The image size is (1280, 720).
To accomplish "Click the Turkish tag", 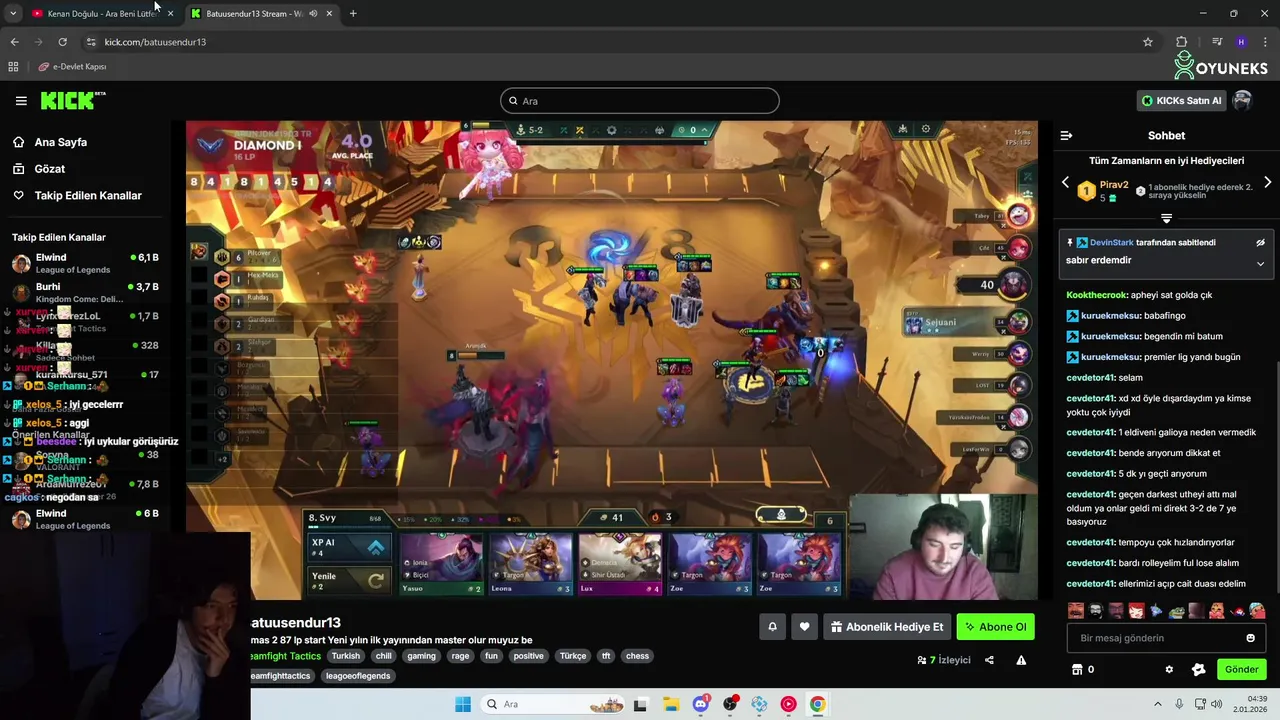I will (x=346, y=656).
